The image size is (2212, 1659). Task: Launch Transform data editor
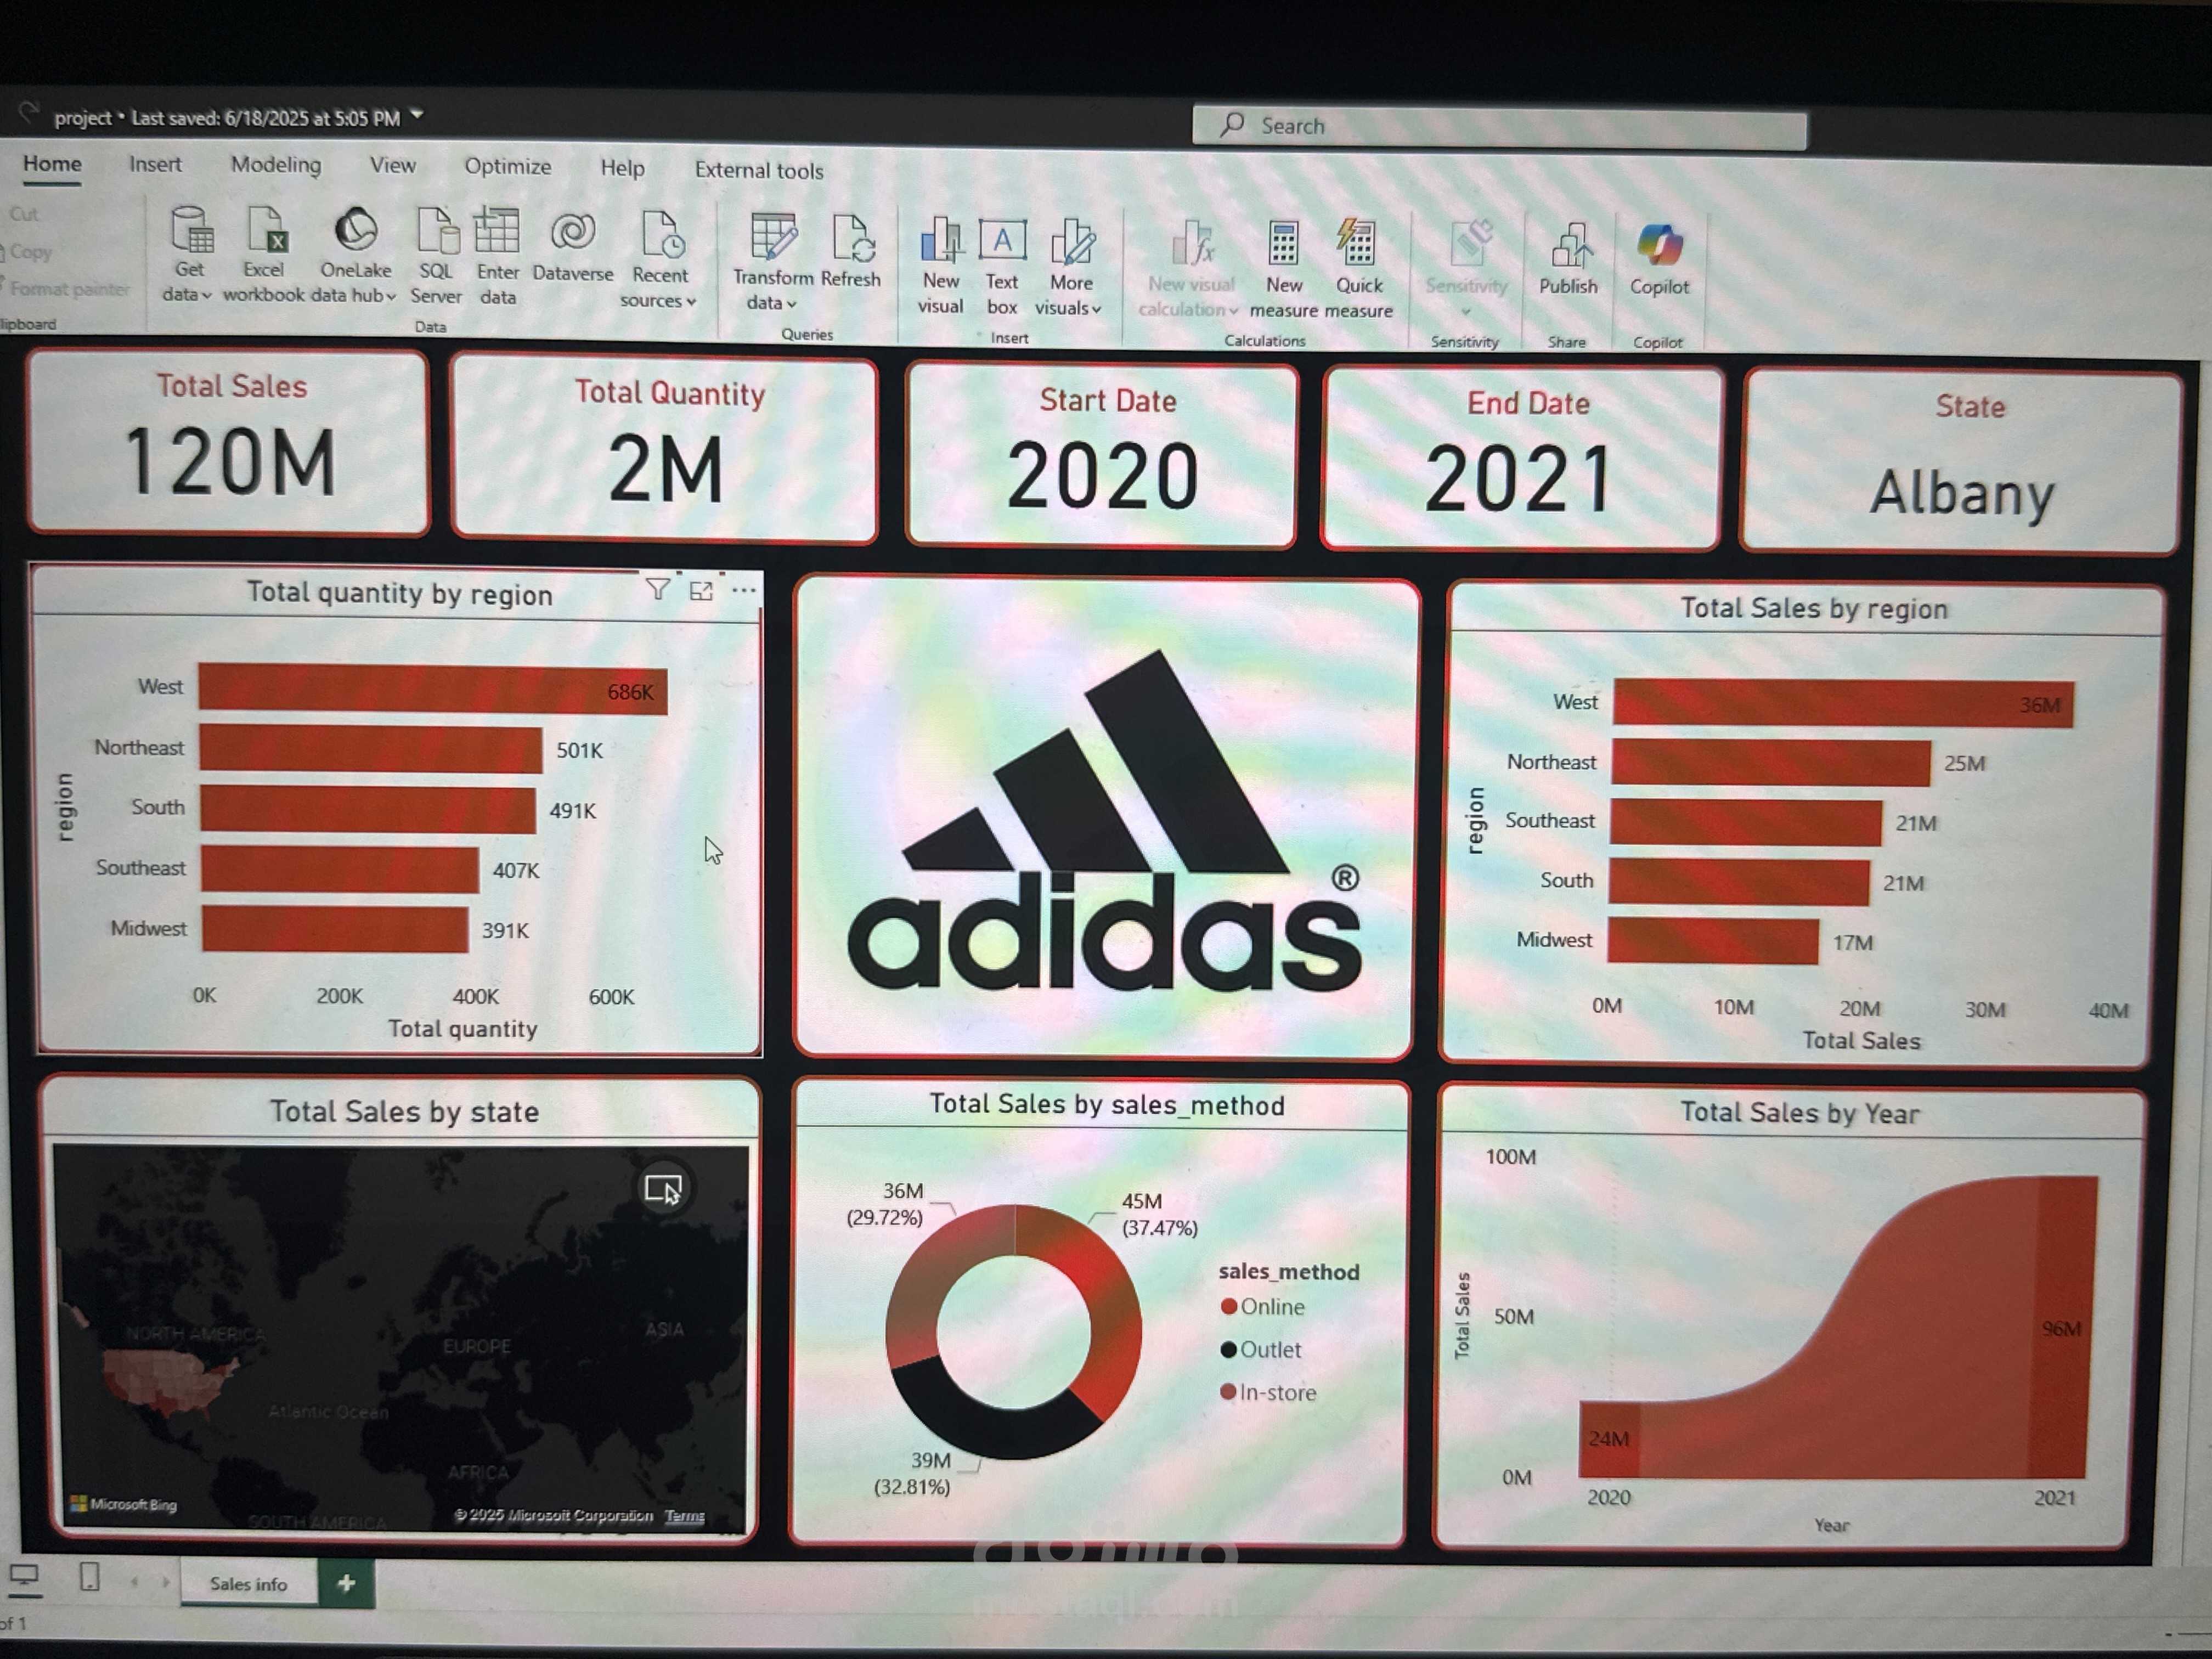773,262
